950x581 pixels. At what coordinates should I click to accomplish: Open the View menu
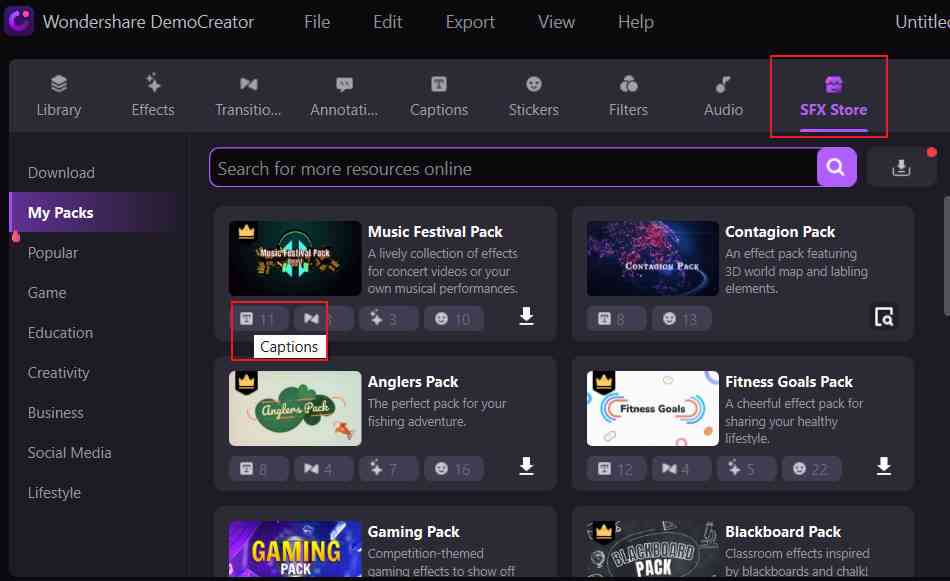pos(556,22)
